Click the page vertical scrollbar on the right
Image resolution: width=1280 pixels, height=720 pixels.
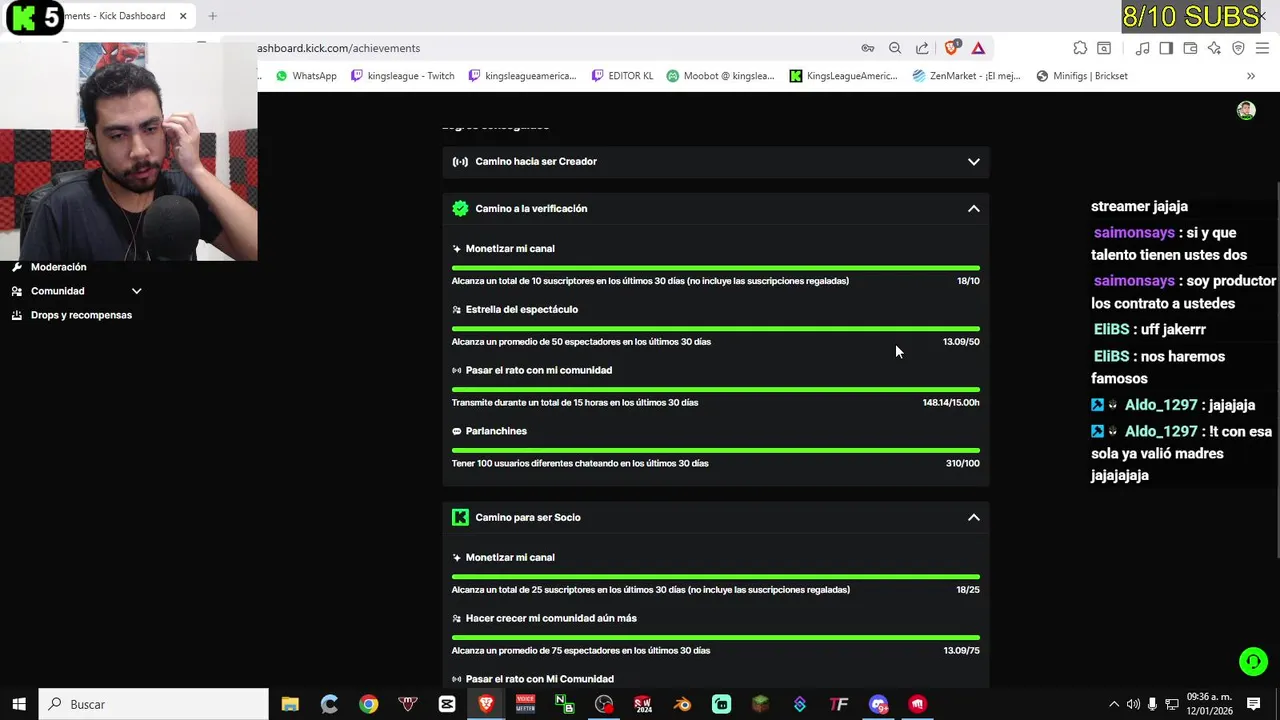[1276, 372]
